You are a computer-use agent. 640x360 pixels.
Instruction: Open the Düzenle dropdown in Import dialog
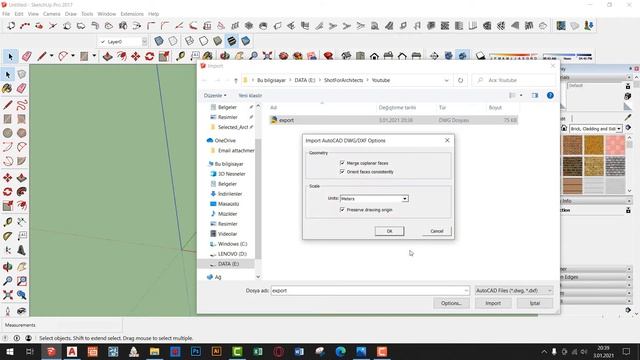215,96
